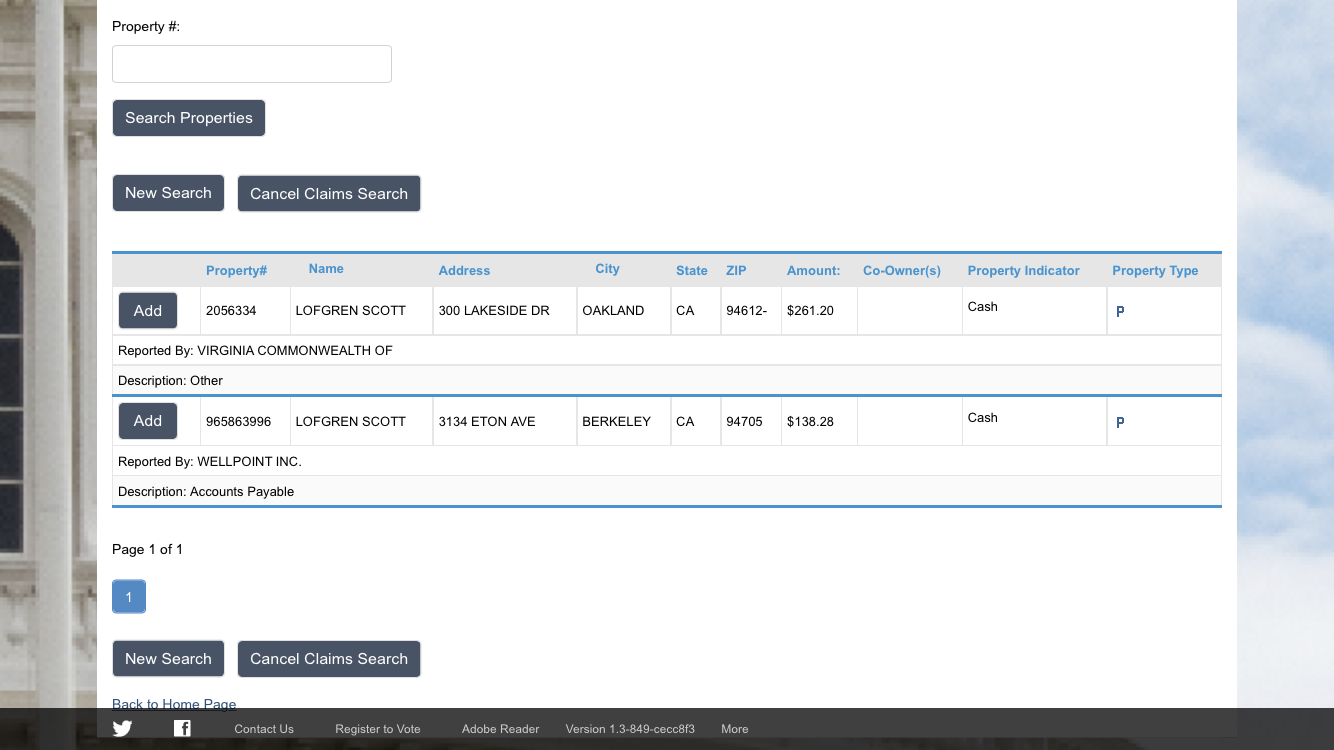Sort by ZIP column header
This screenshot has width=1334, height=750.
736,271
